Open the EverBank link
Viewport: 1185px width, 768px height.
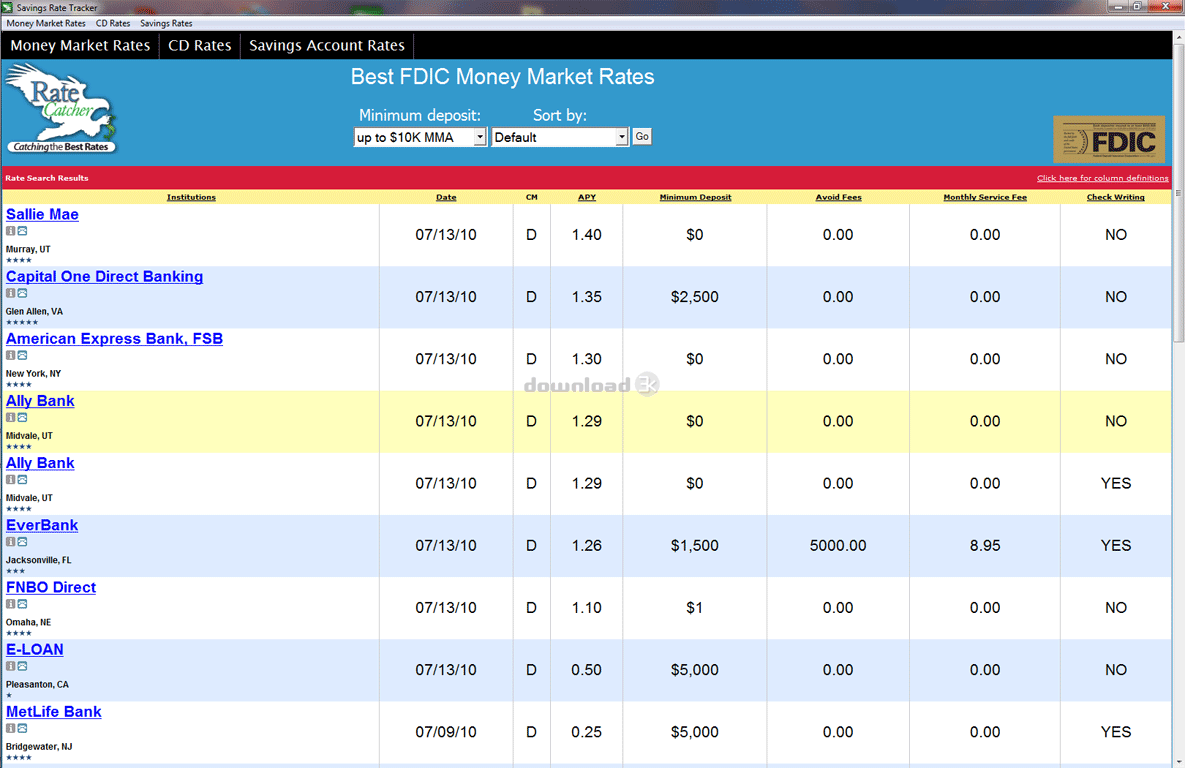click(42, 525)
